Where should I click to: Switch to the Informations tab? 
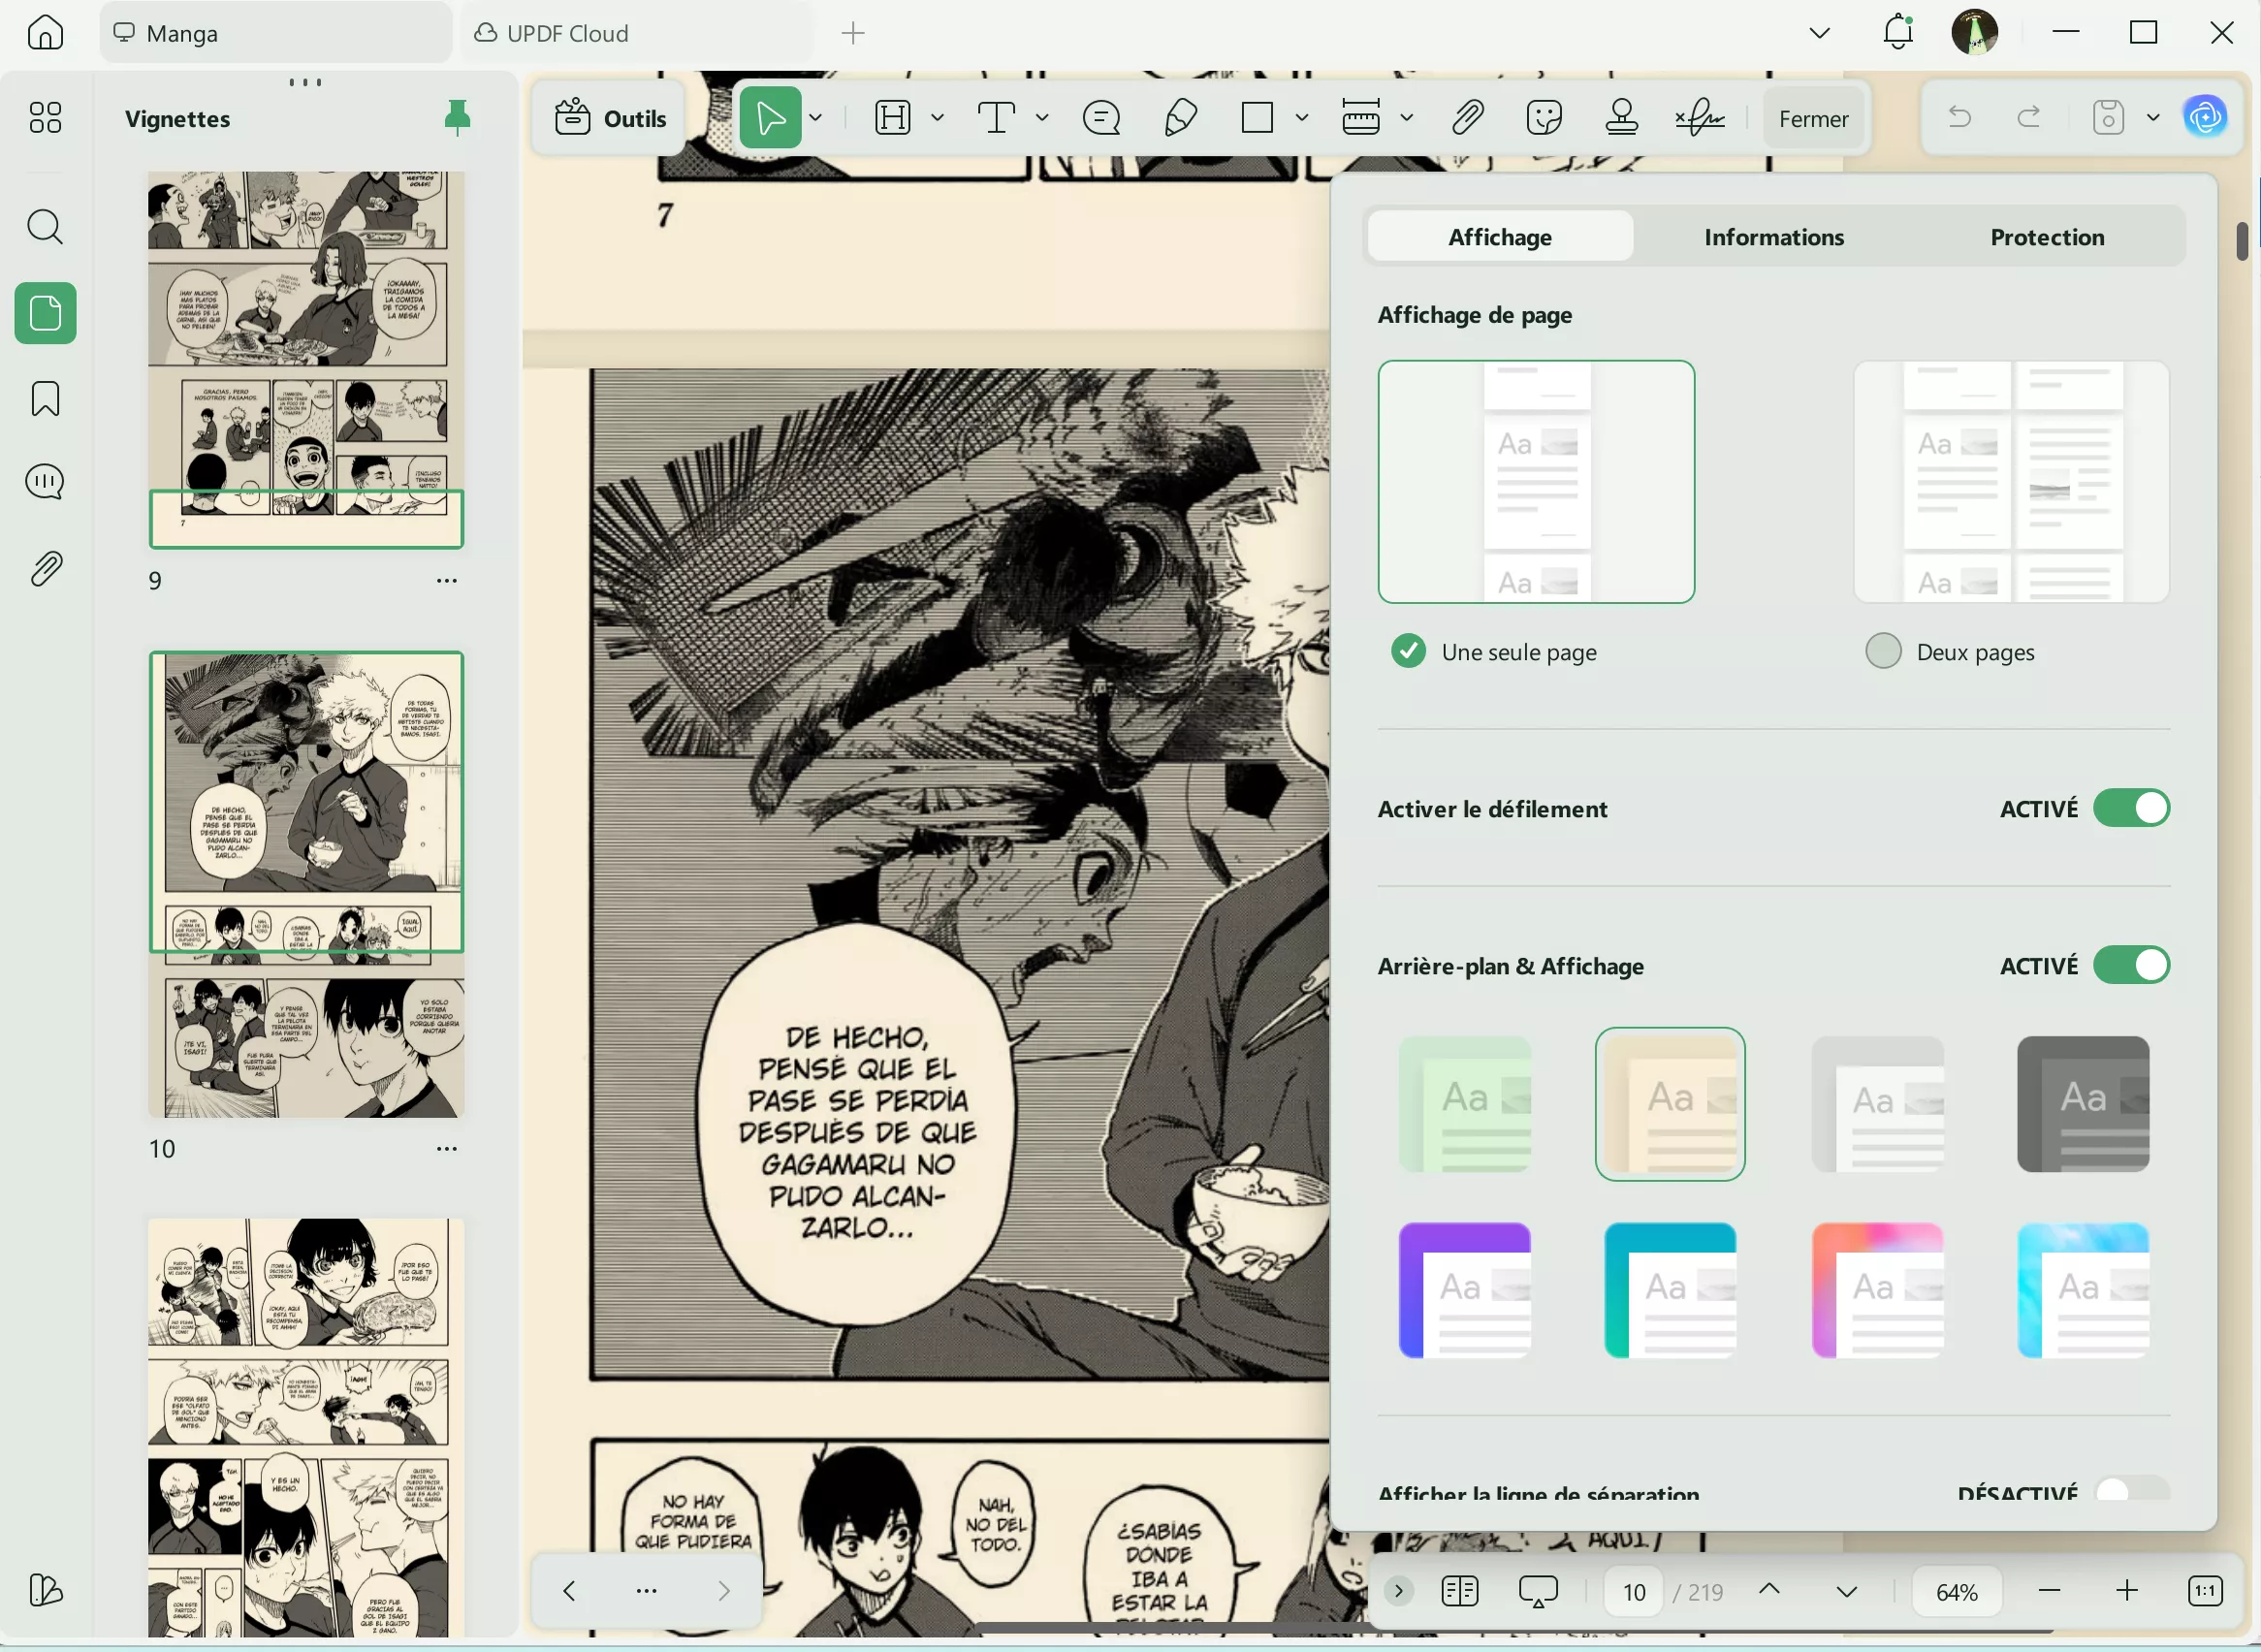pos(1773,237)
